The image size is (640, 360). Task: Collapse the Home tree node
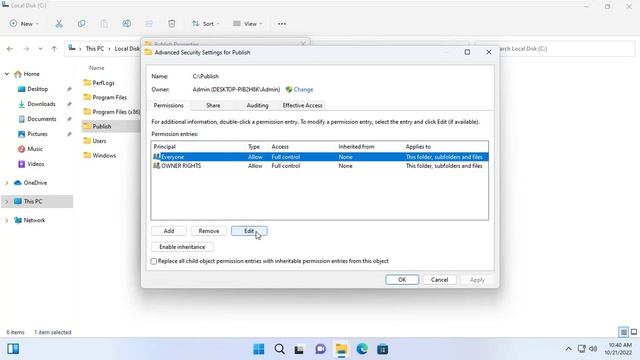[7, 74]
